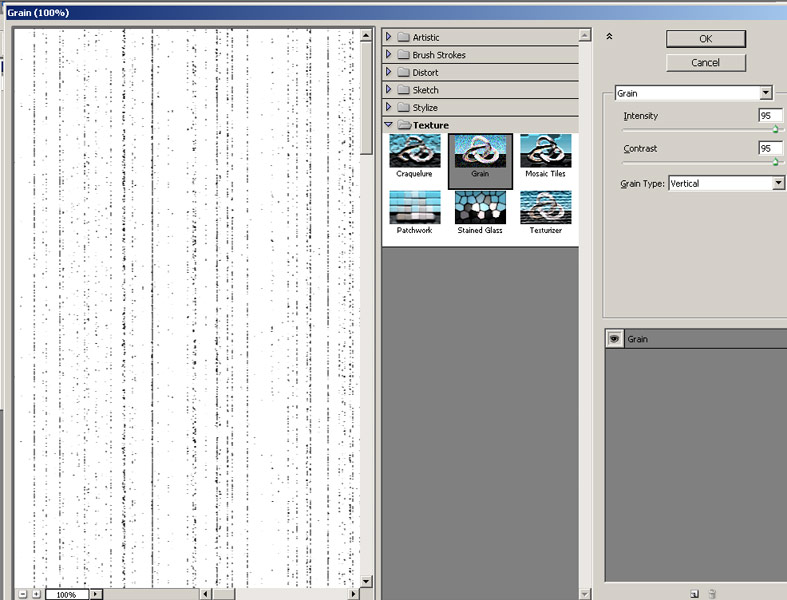This screenshot has width=787, height=600.
Task: Collapse the Texture filter category
Action: [388, 125]
